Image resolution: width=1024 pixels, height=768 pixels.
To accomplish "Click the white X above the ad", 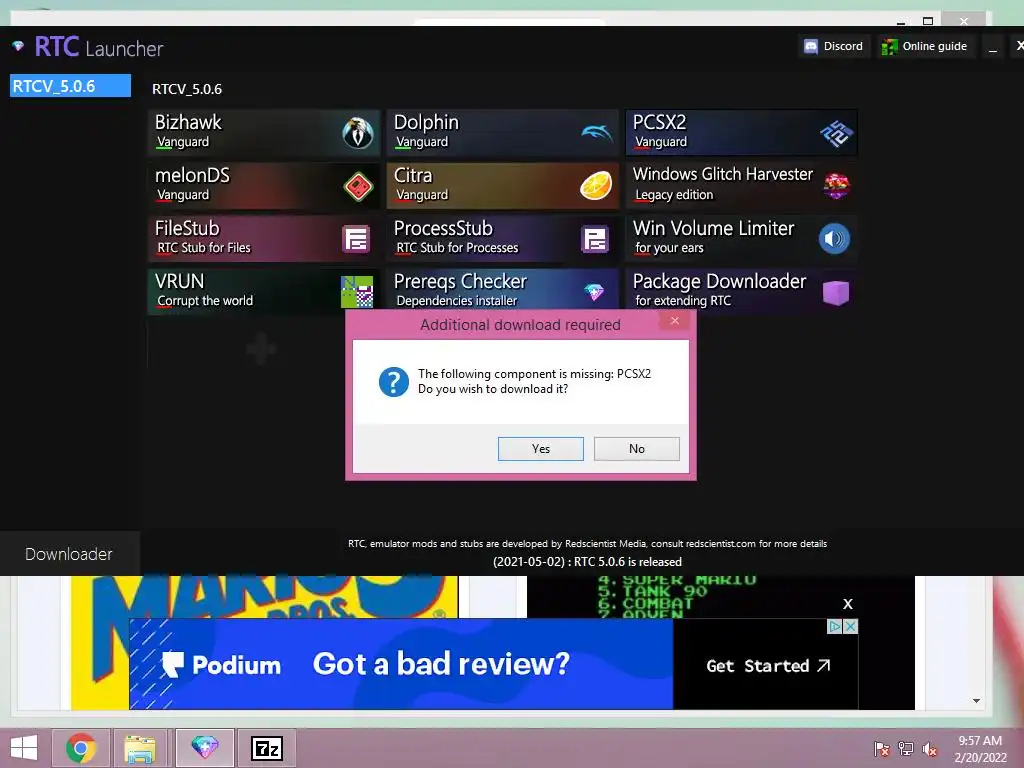I will pos(848,604).
